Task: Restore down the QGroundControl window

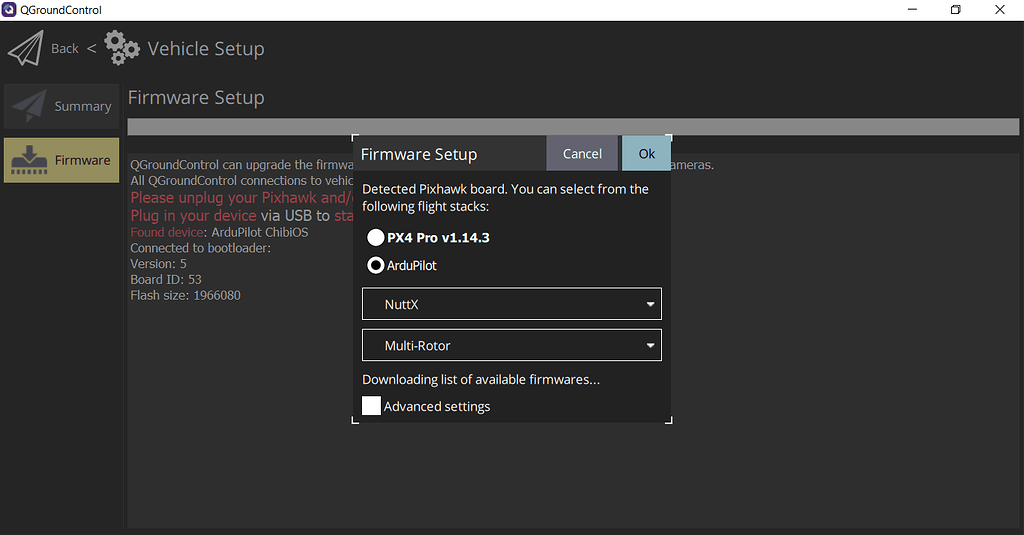Action: (955, 10)
